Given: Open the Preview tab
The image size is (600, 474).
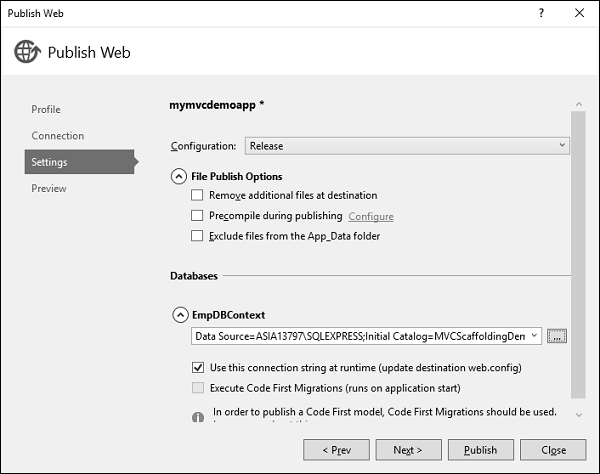Looking at the screenshot, I should (49, 188).
